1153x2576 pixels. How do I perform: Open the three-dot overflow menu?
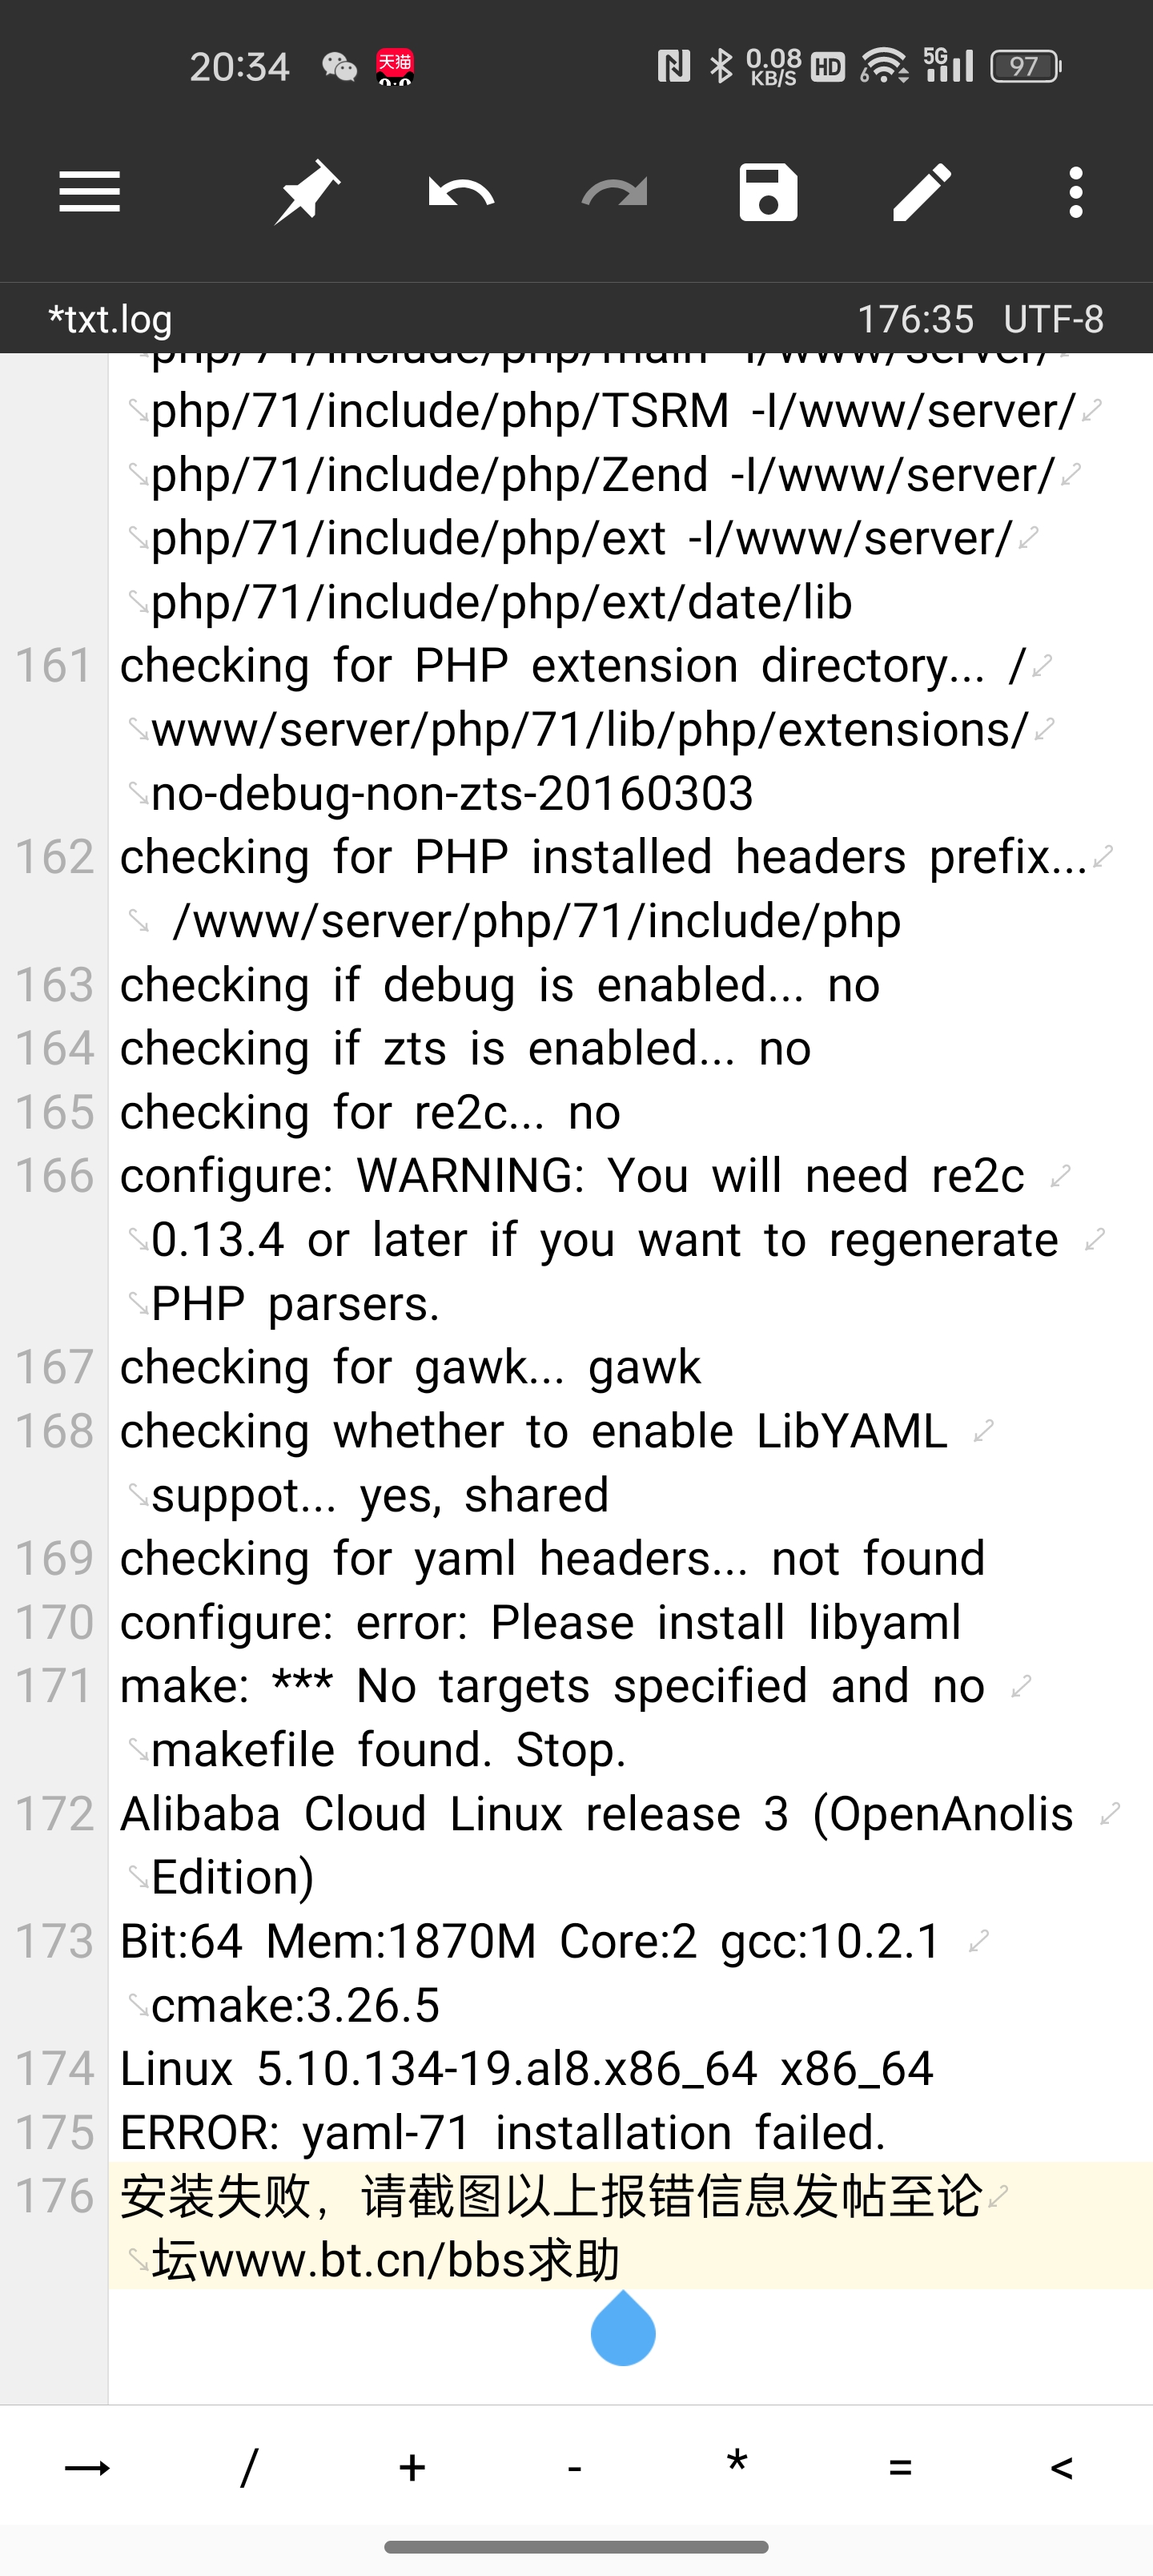1075,192
